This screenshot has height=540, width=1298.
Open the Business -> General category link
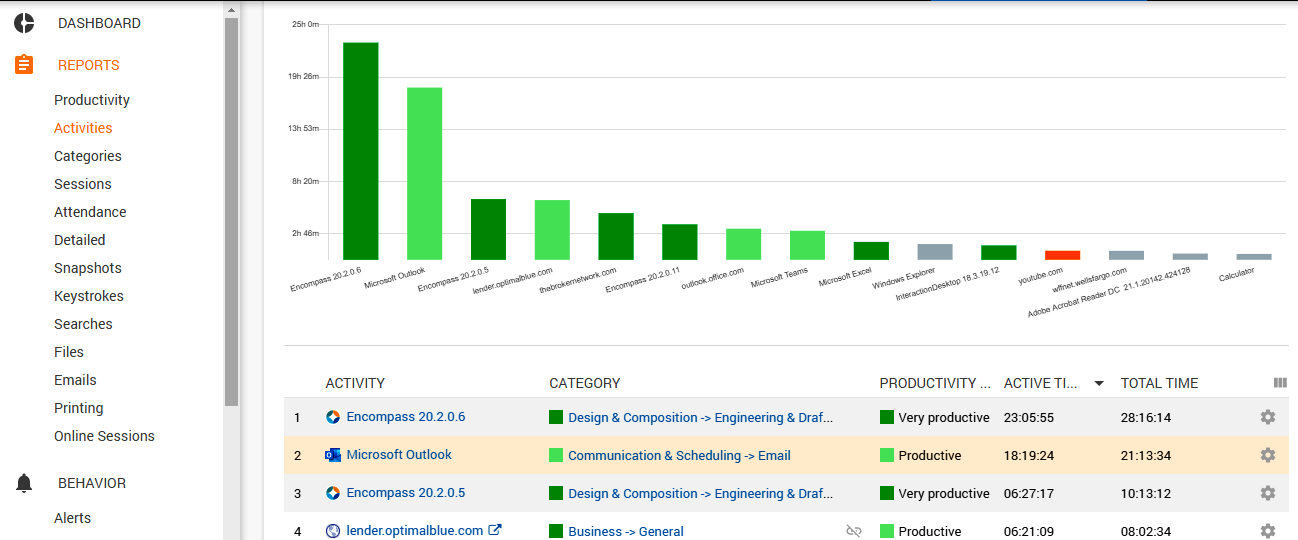click(626, 532)
